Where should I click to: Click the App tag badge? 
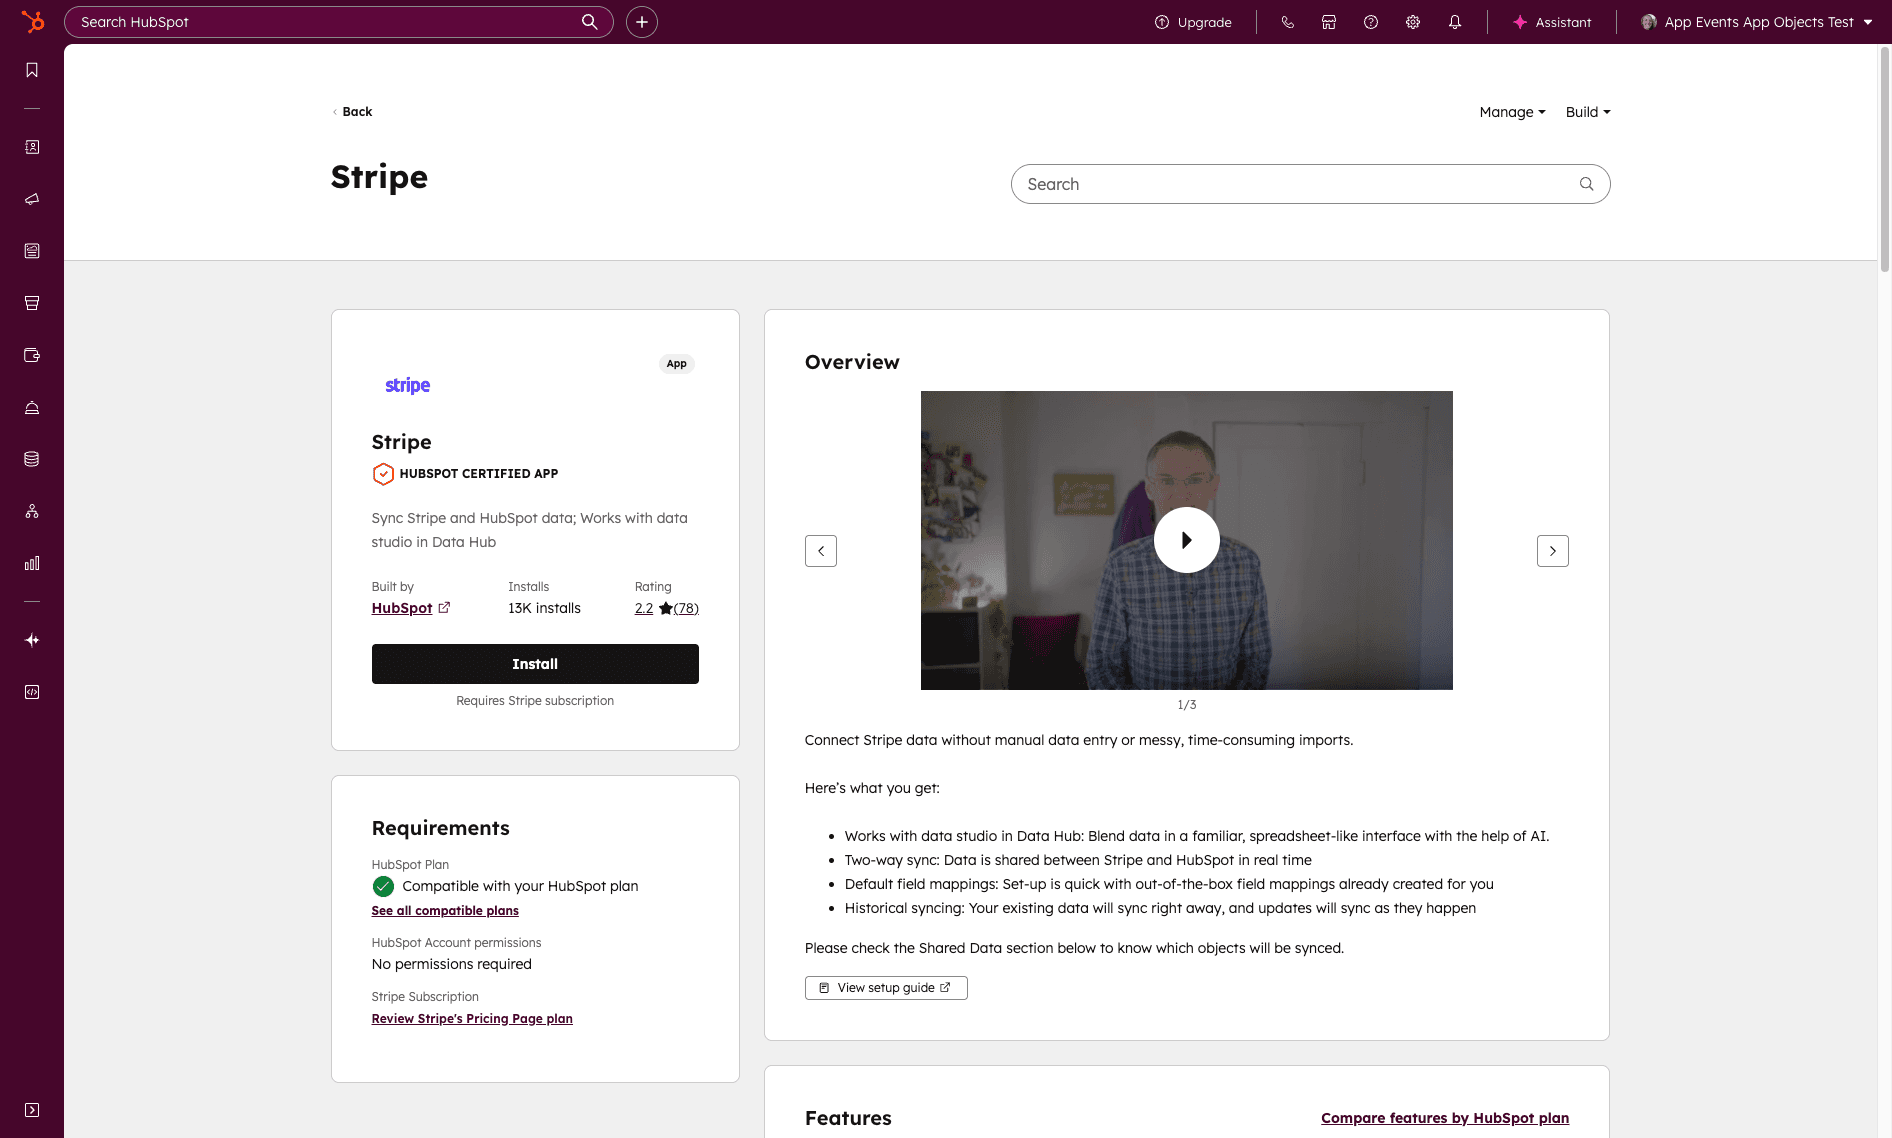677,364
